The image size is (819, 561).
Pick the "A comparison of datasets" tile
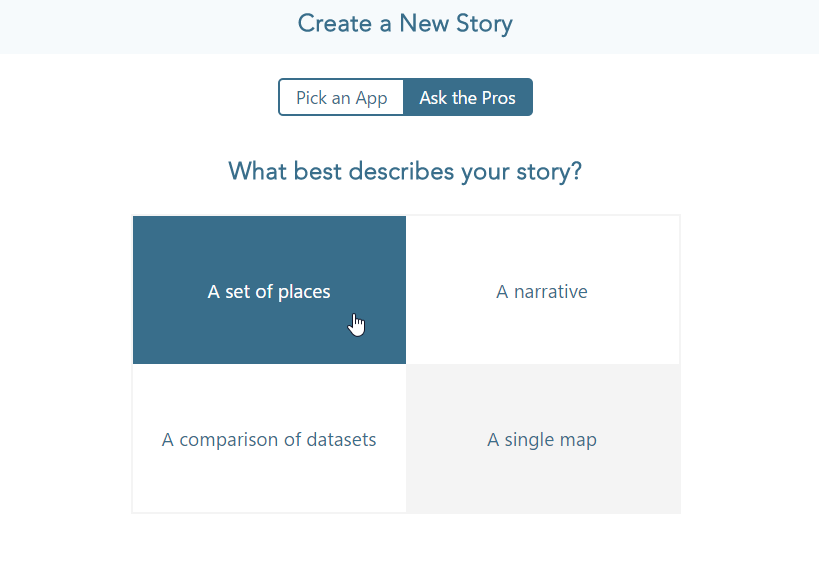[269, 439]
